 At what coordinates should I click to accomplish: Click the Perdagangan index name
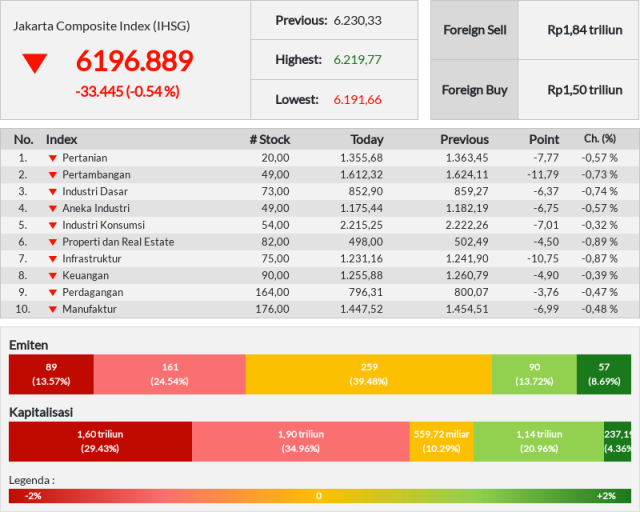point(93,292)
